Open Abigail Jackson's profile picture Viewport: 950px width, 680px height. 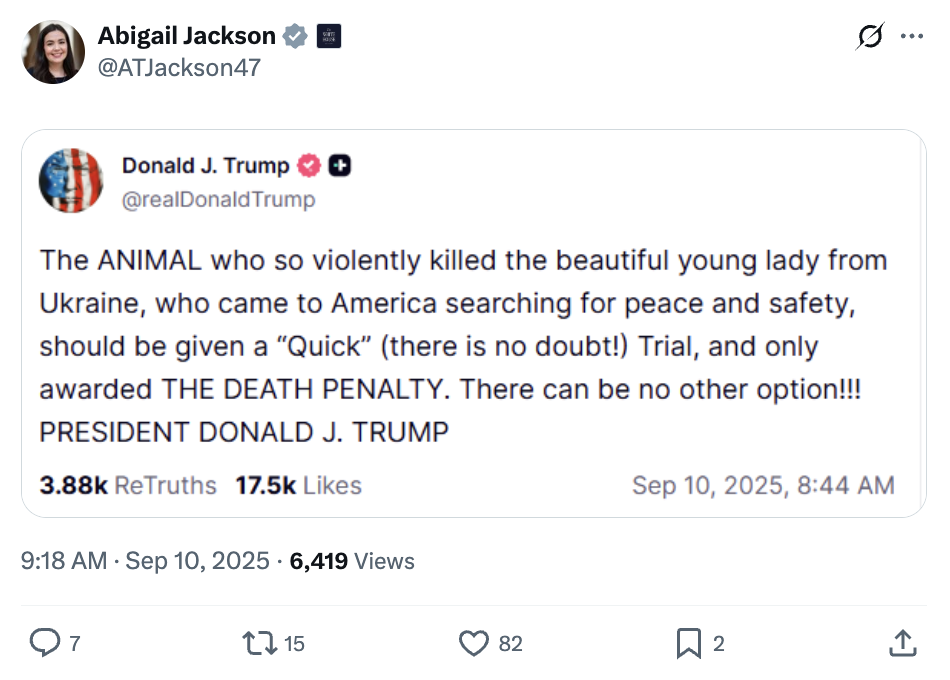click(x=53, y=51)
